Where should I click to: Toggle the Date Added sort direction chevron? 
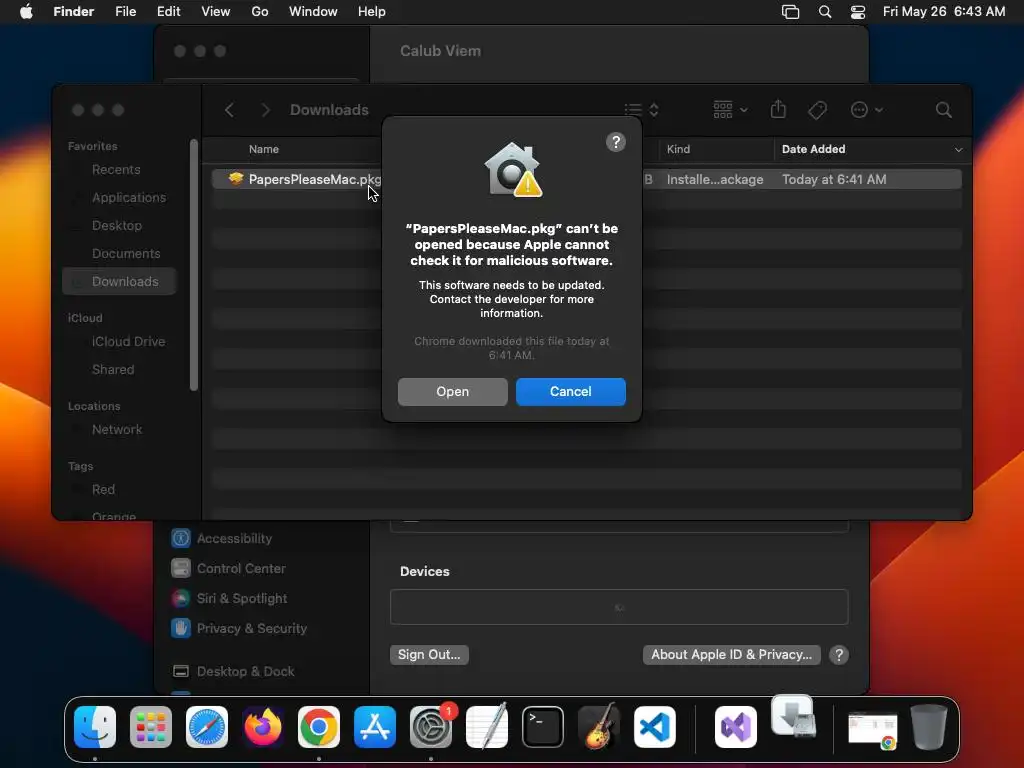click(958, 150)
